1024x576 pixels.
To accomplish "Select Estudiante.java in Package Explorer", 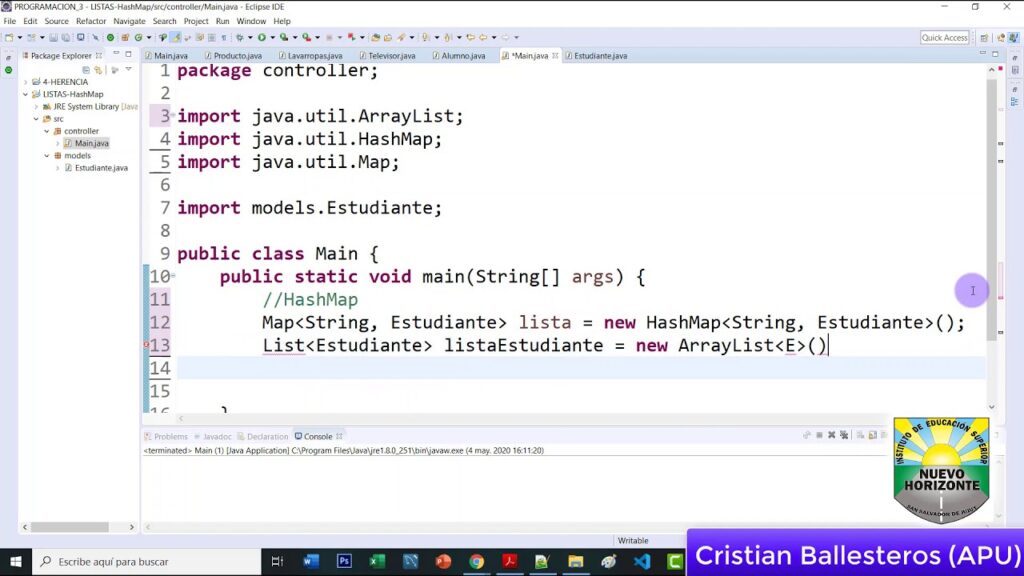I will coord(101,168).
